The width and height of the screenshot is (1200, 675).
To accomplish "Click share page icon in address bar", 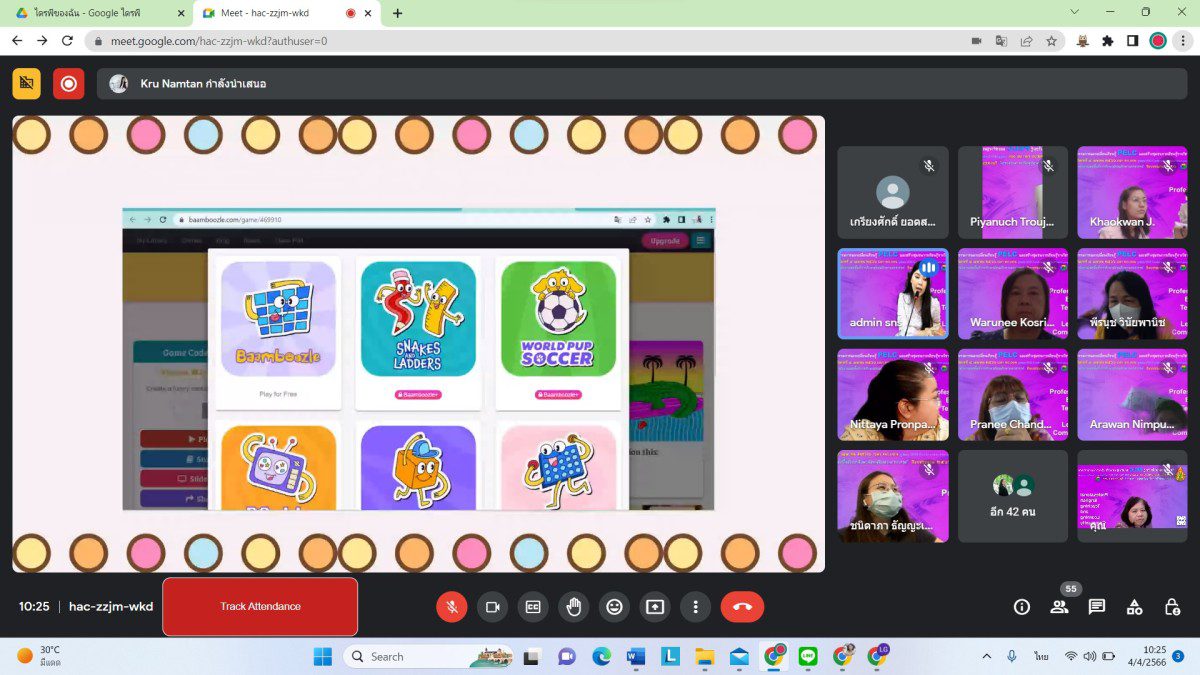I will click(1026, 41).
